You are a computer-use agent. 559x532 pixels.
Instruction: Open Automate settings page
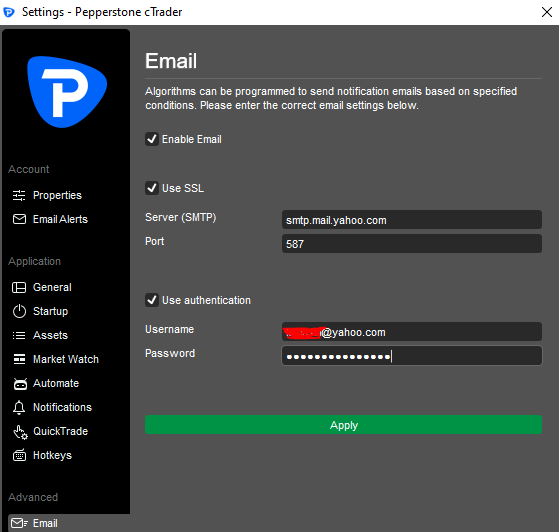pos(56,383)
